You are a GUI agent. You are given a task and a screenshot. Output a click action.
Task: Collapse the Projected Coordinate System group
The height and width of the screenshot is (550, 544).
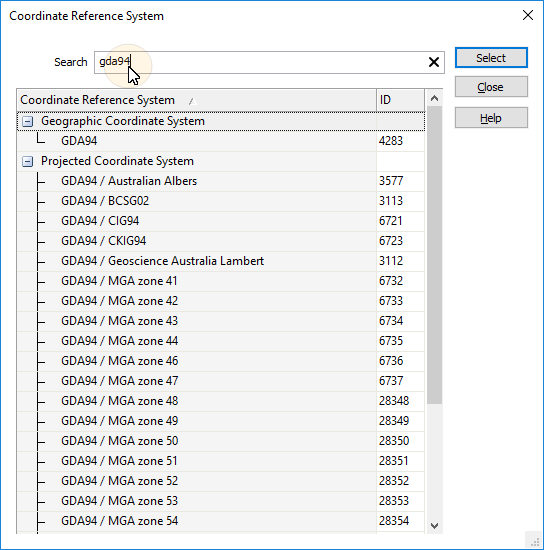click(27, 161)
